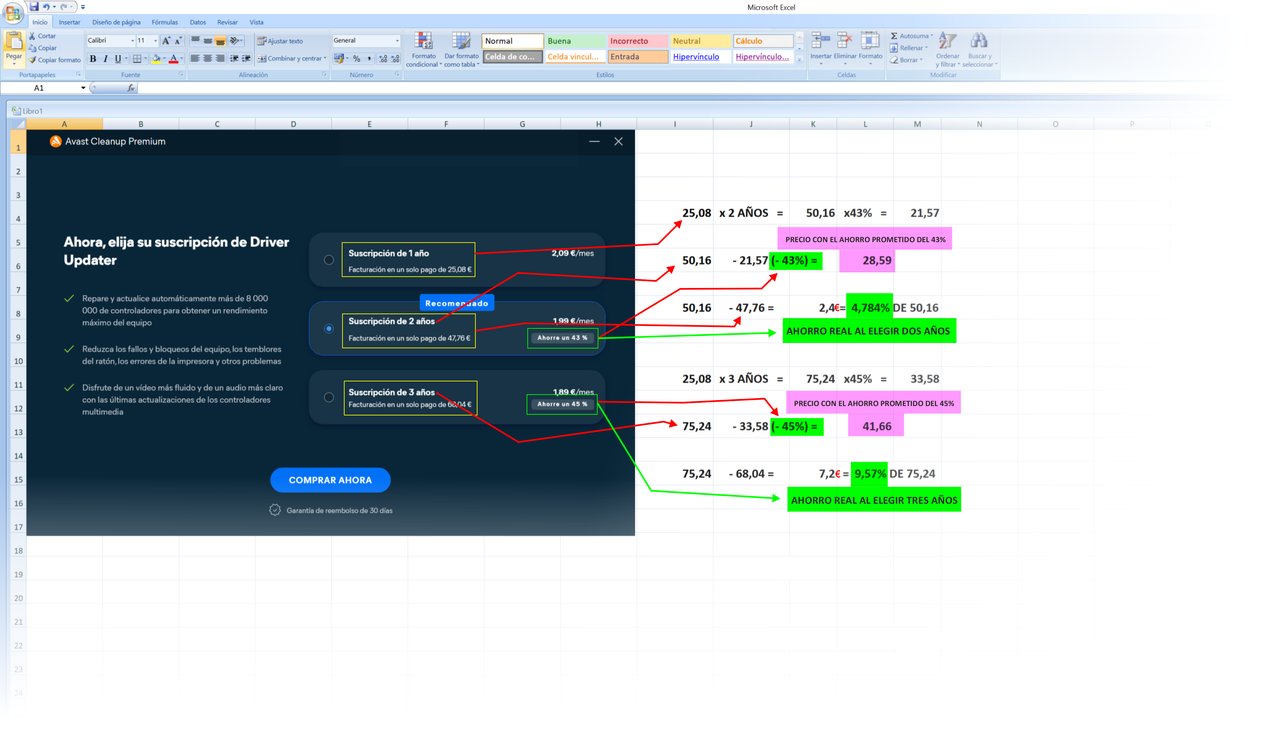Decrease font size with the small A icon
This screenshot has width=1280, height=755.
(x=178, y=41)
